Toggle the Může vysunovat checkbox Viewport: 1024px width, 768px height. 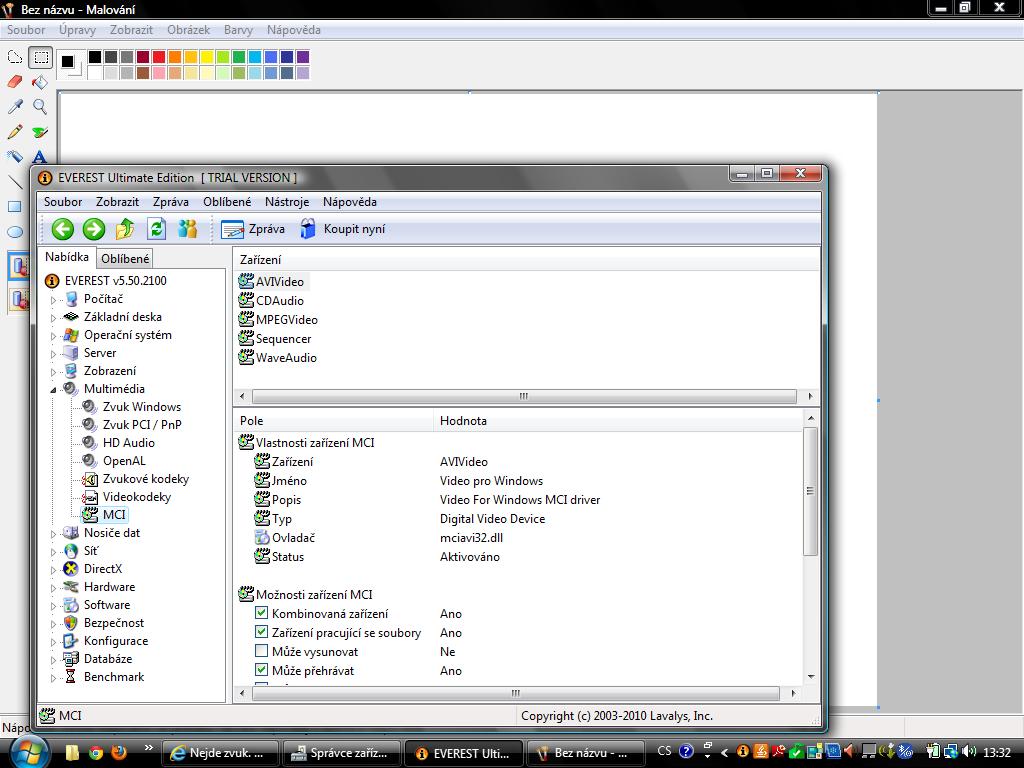pyautogui.click(x=261, y=651)
